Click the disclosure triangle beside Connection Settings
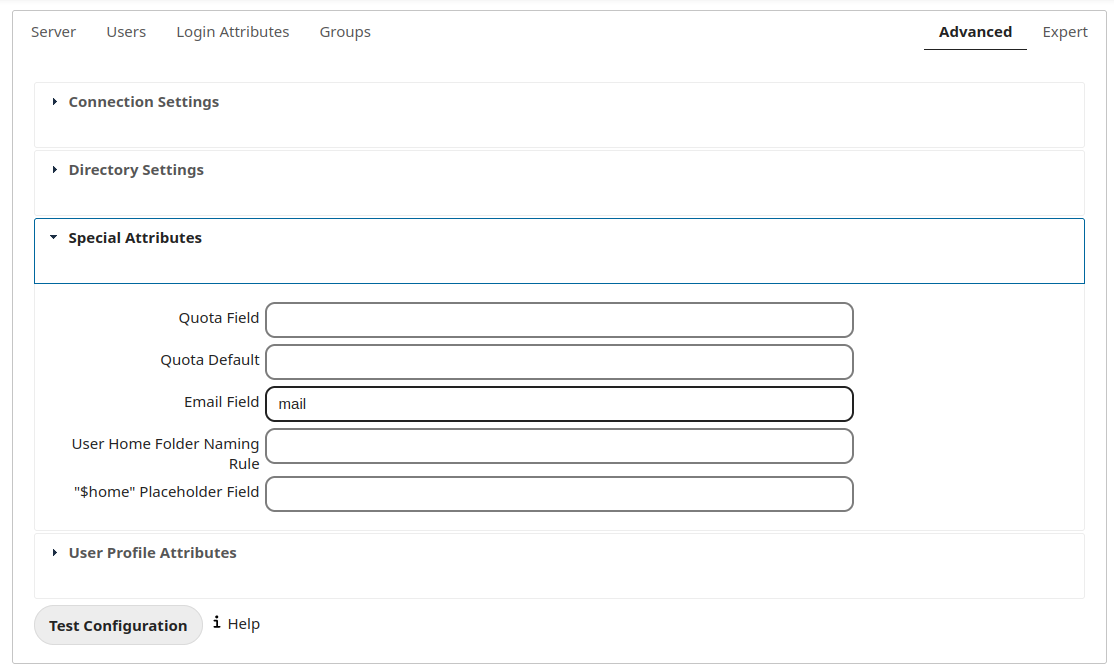 click(55, 102)
